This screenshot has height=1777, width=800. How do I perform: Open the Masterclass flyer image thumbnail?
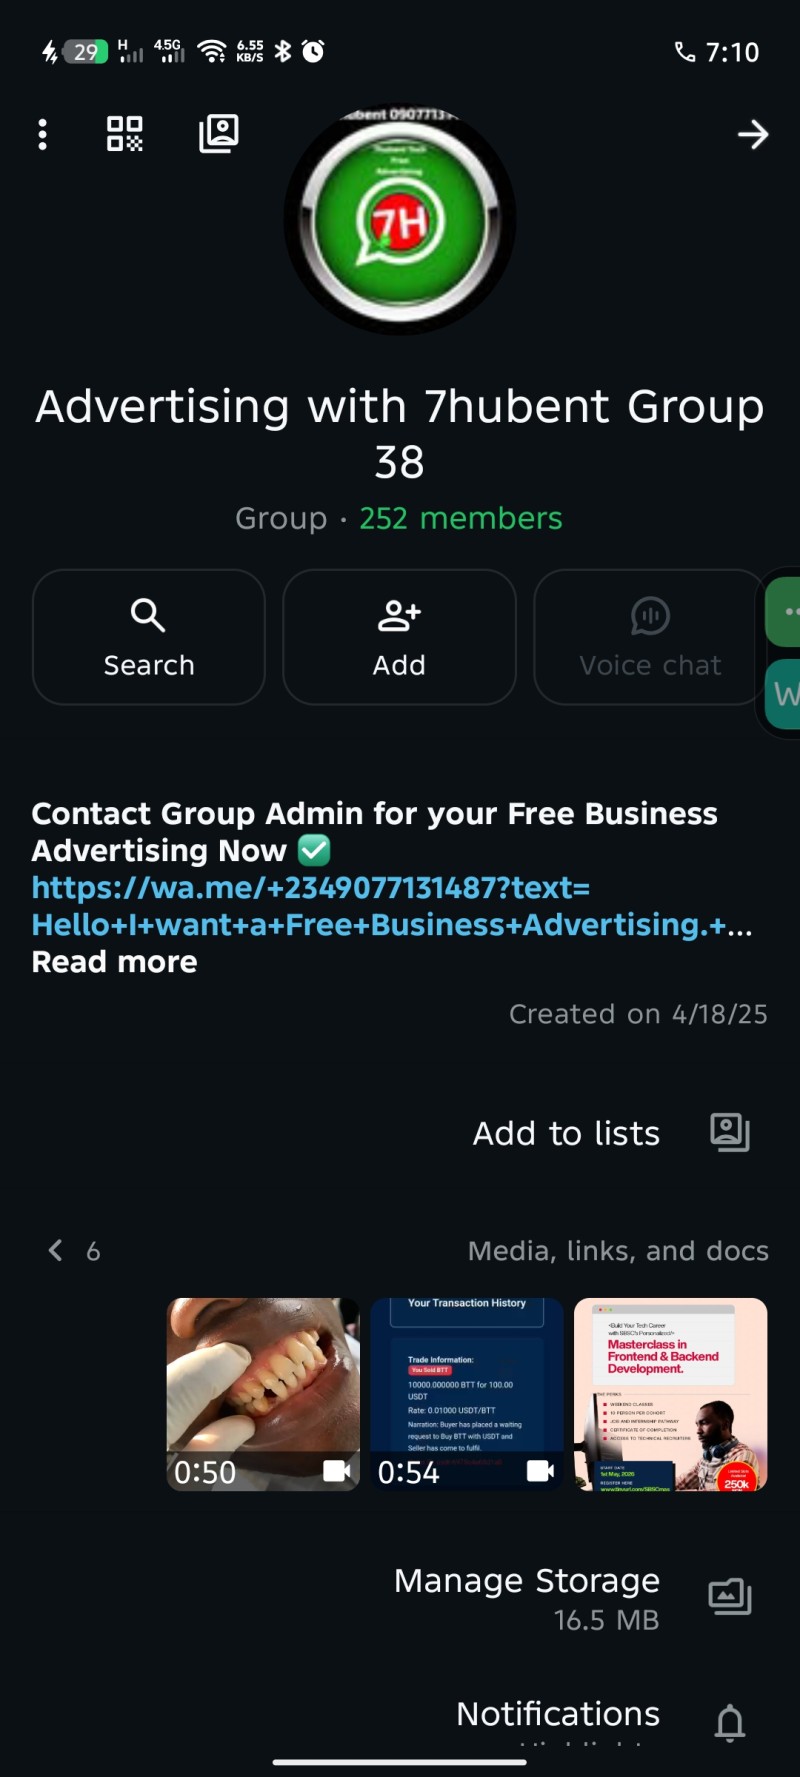point(671,1394)
